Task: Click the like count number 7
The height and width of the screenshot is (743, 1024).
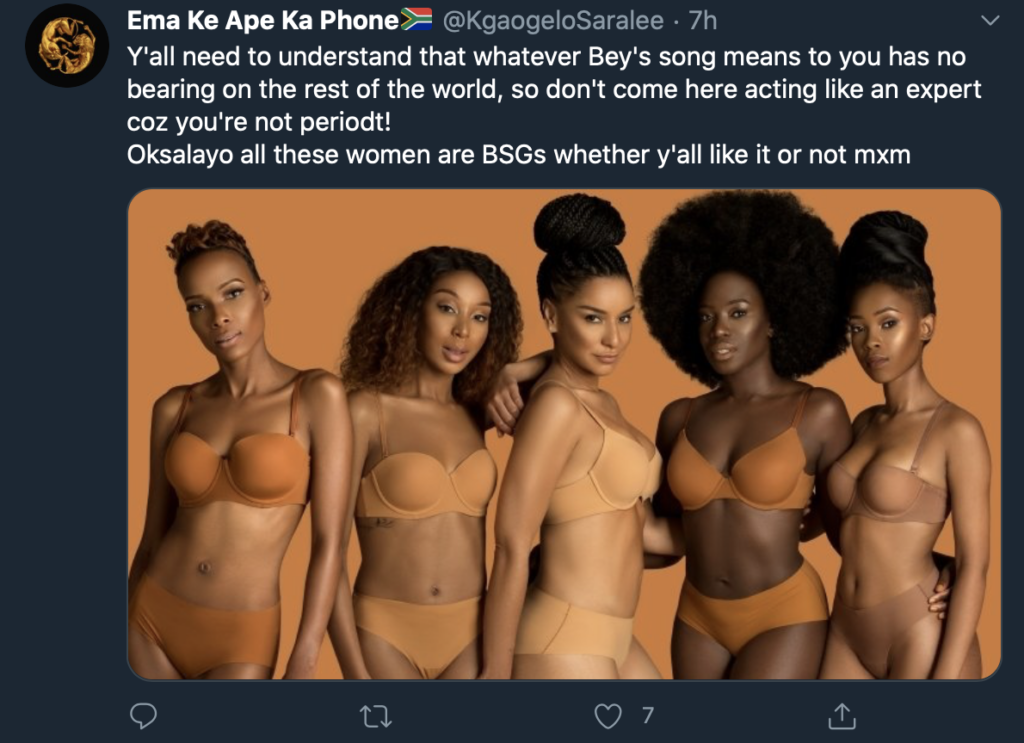Action: pyautogui.click(x=647, y=716)
